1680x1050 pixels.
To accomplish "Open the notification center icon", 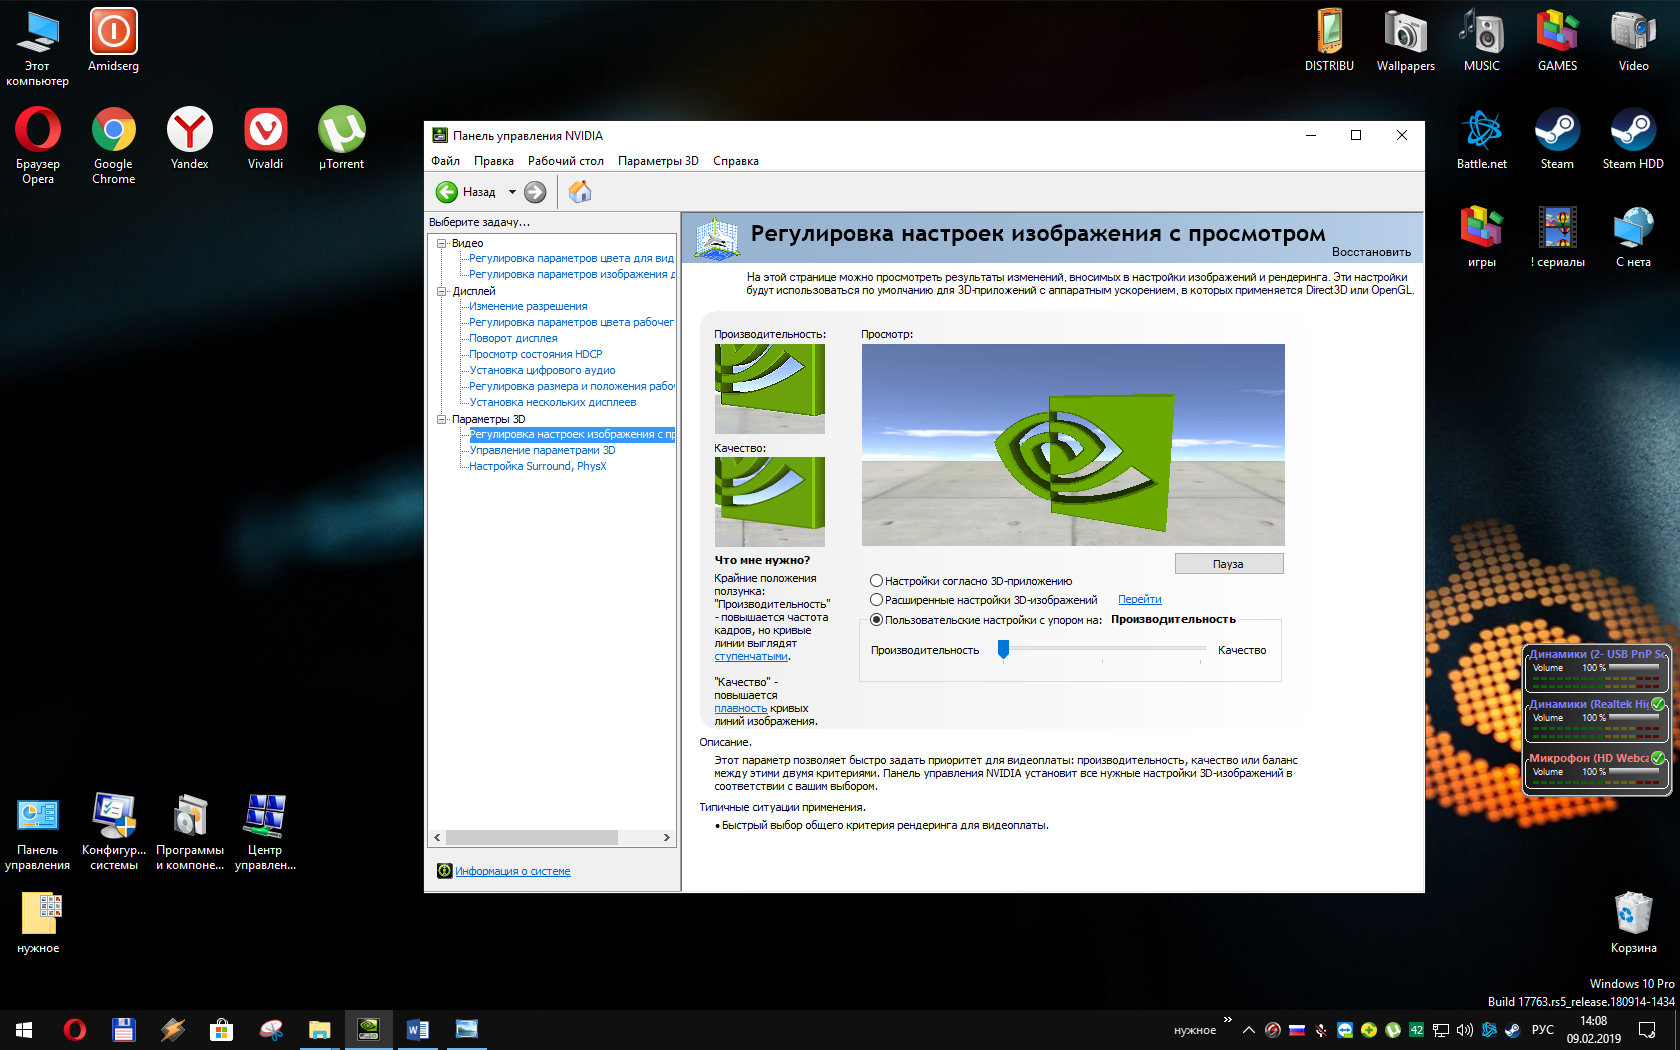I will (x=1647, y=1030).
